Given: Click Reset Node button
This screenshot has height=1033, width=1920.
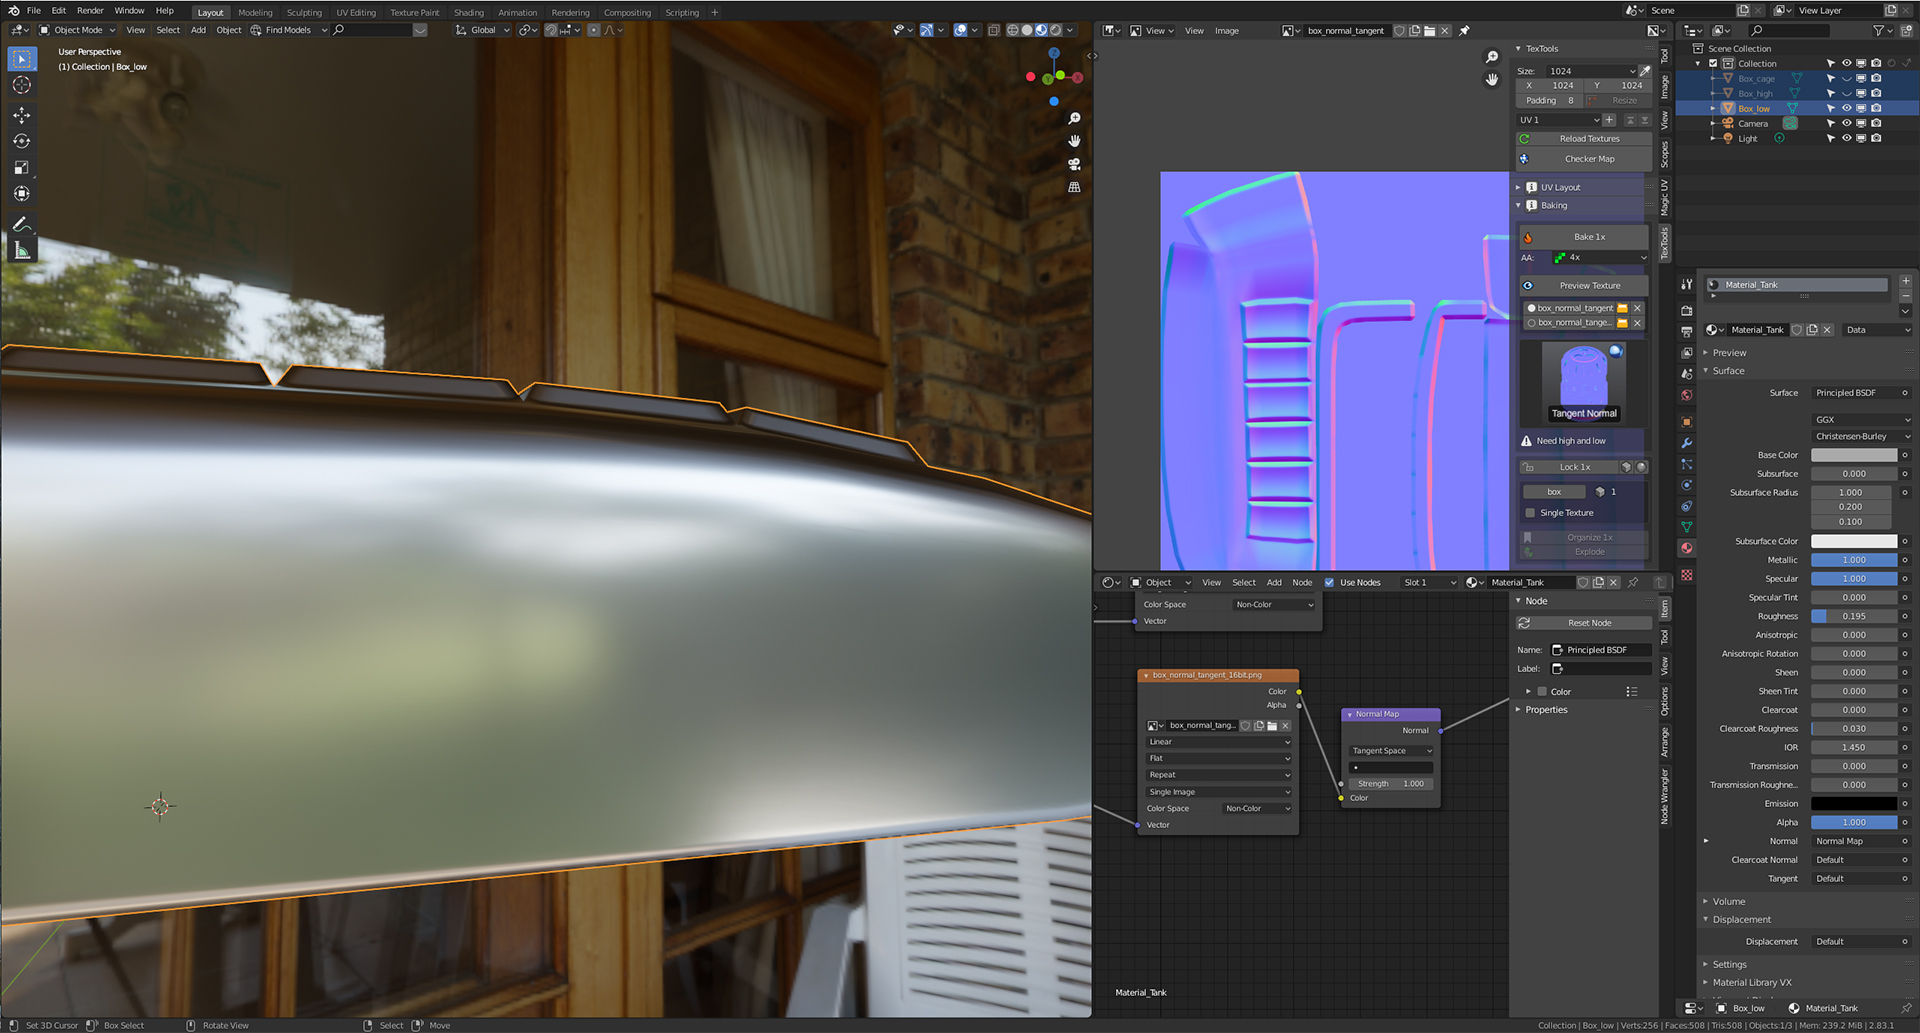Looking at the screenshot, I should click(x=1582, y=623).
